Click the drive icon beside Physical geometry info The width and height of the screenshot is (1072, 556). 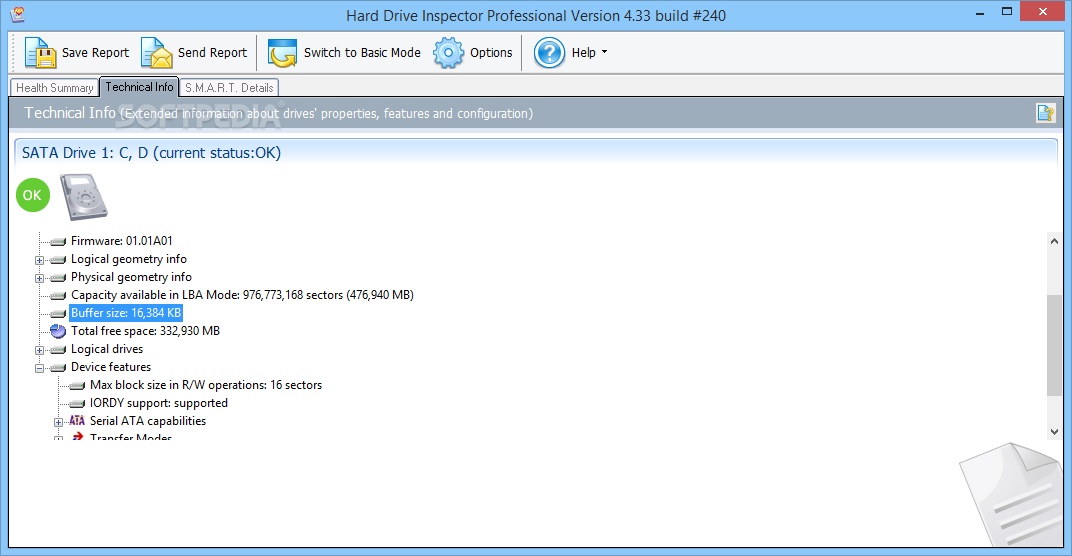pyautogui.click(x=59, y=278)
